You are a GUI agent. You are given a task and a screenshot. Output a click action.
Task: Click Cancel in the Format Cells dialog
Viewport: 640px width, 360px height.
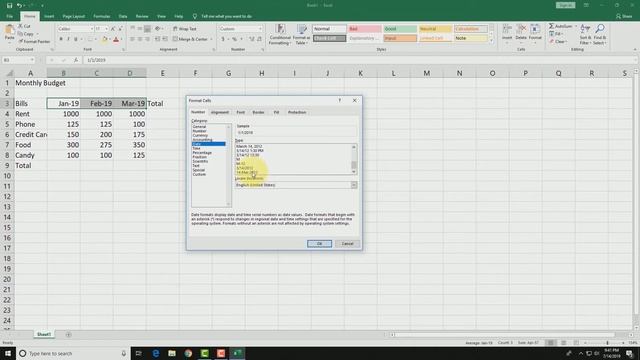(347, 244)
